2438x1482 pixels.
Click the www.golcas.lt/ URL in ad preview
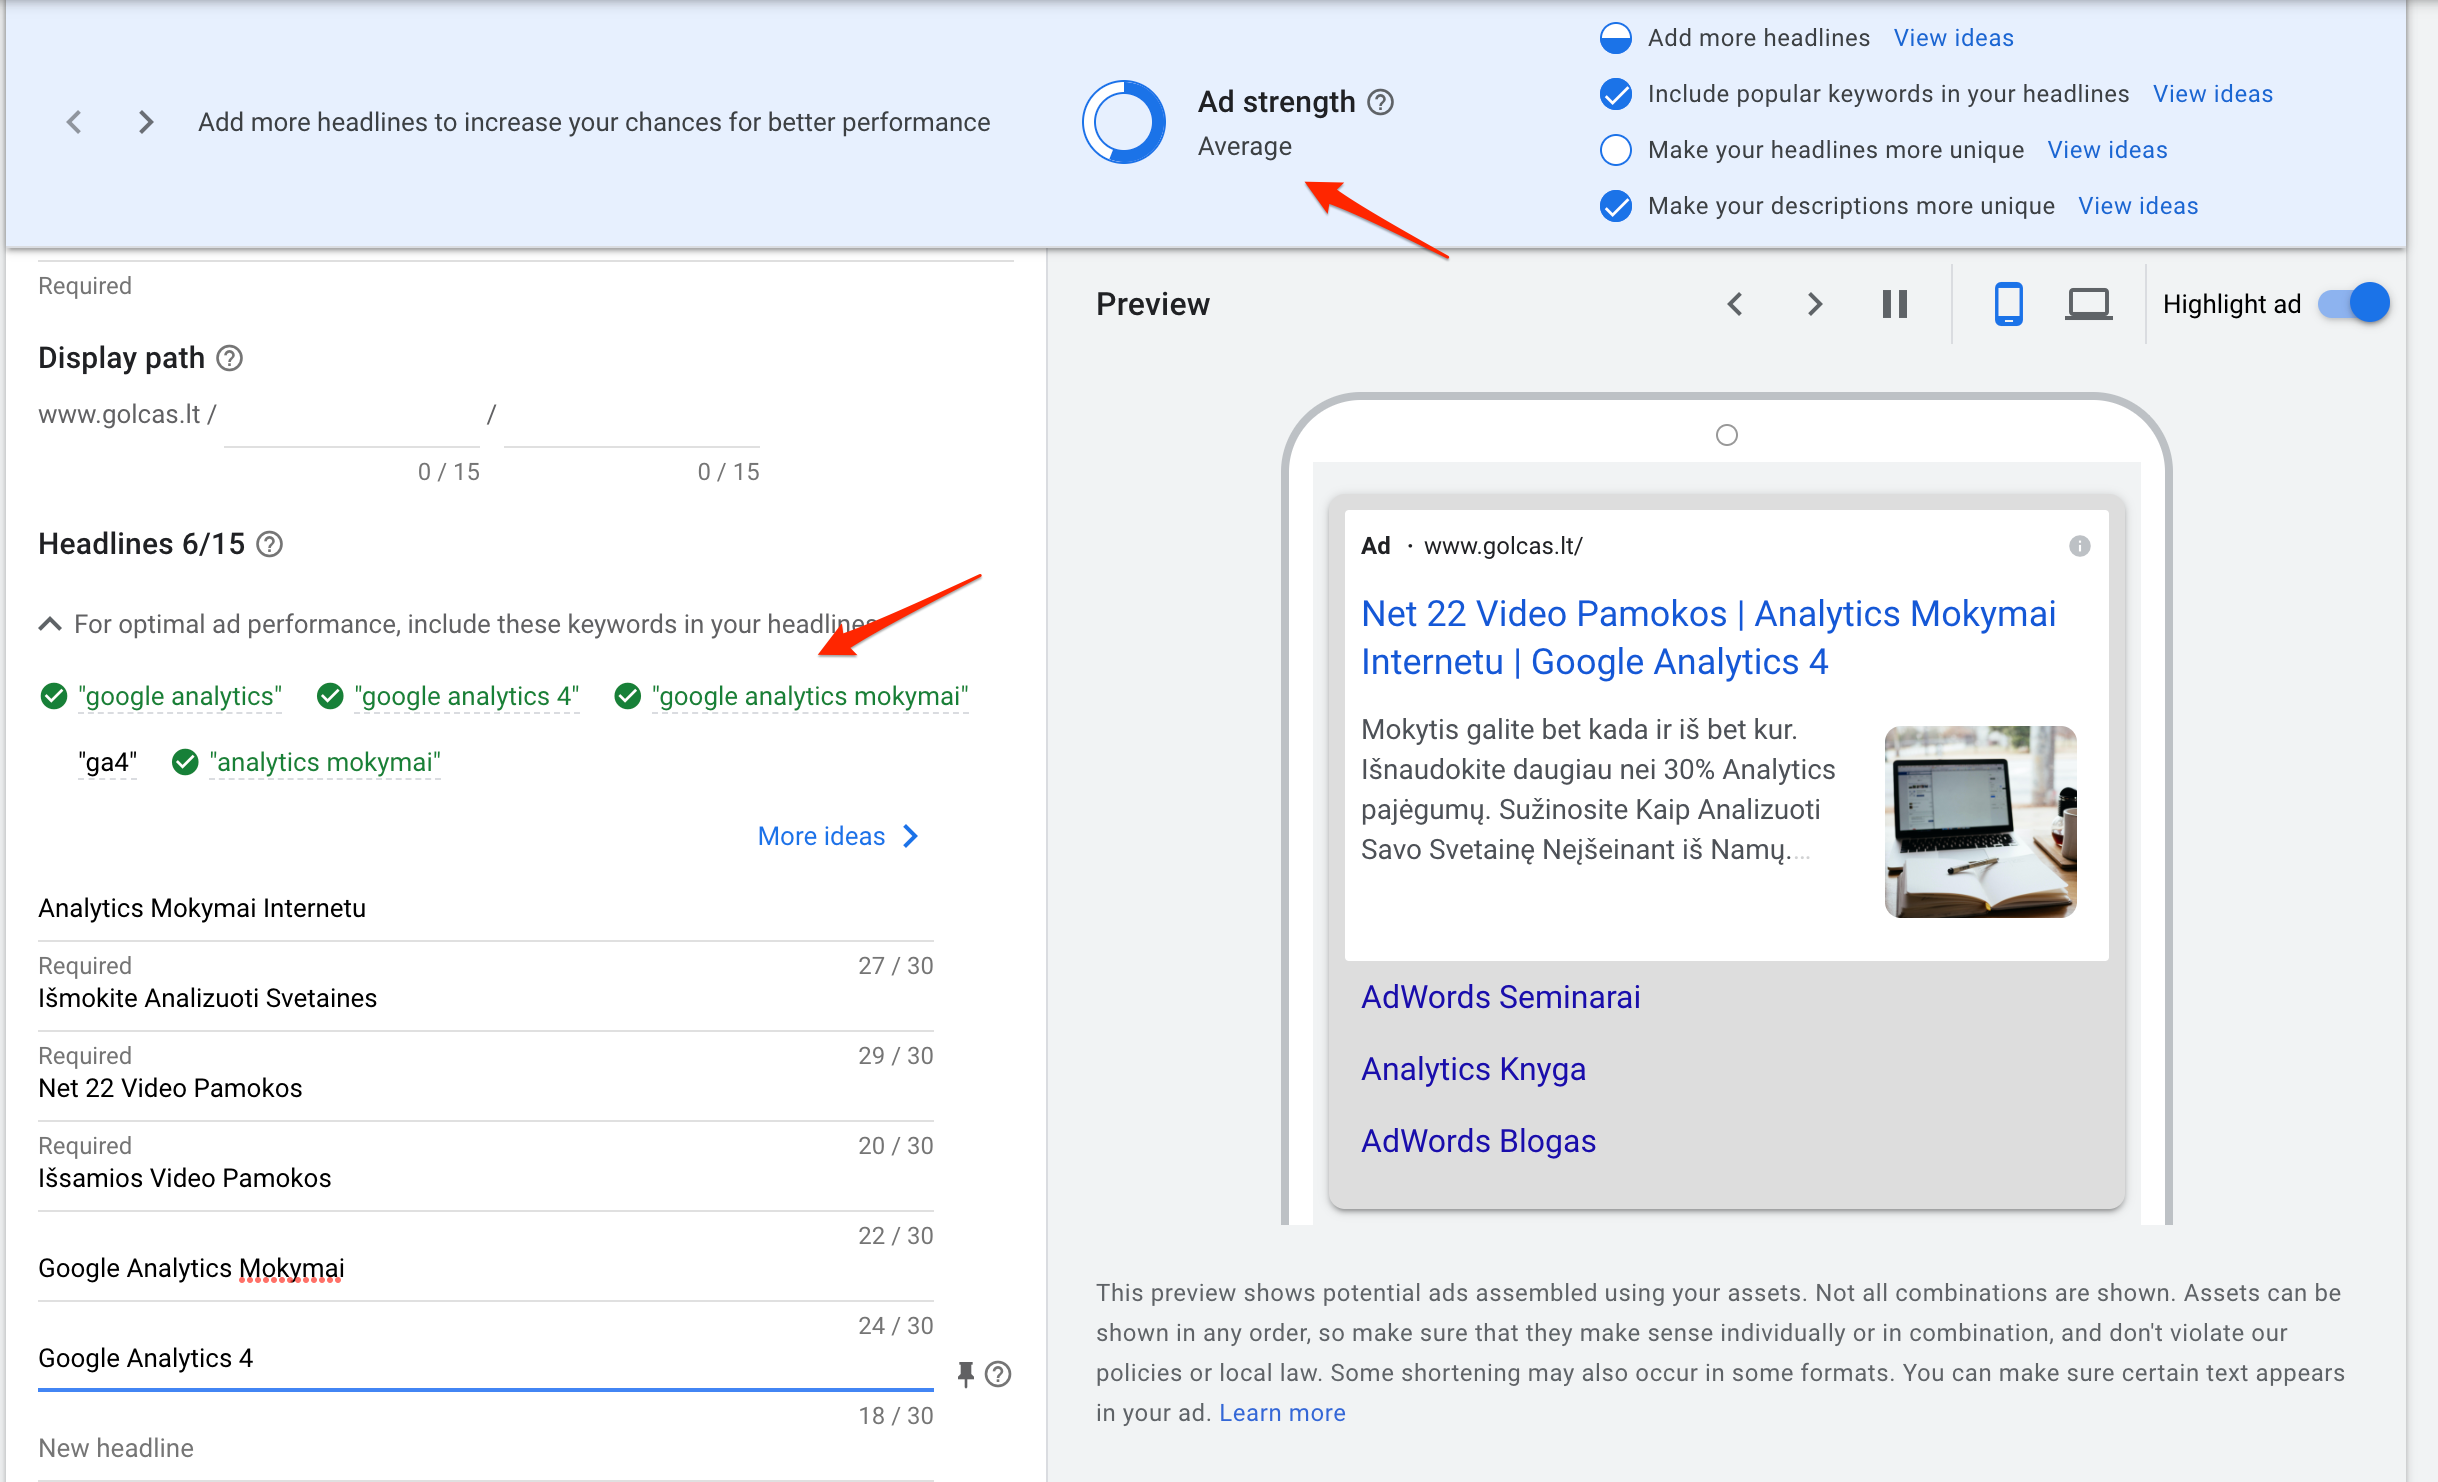pyautogui.click(x=1503, y=546)
